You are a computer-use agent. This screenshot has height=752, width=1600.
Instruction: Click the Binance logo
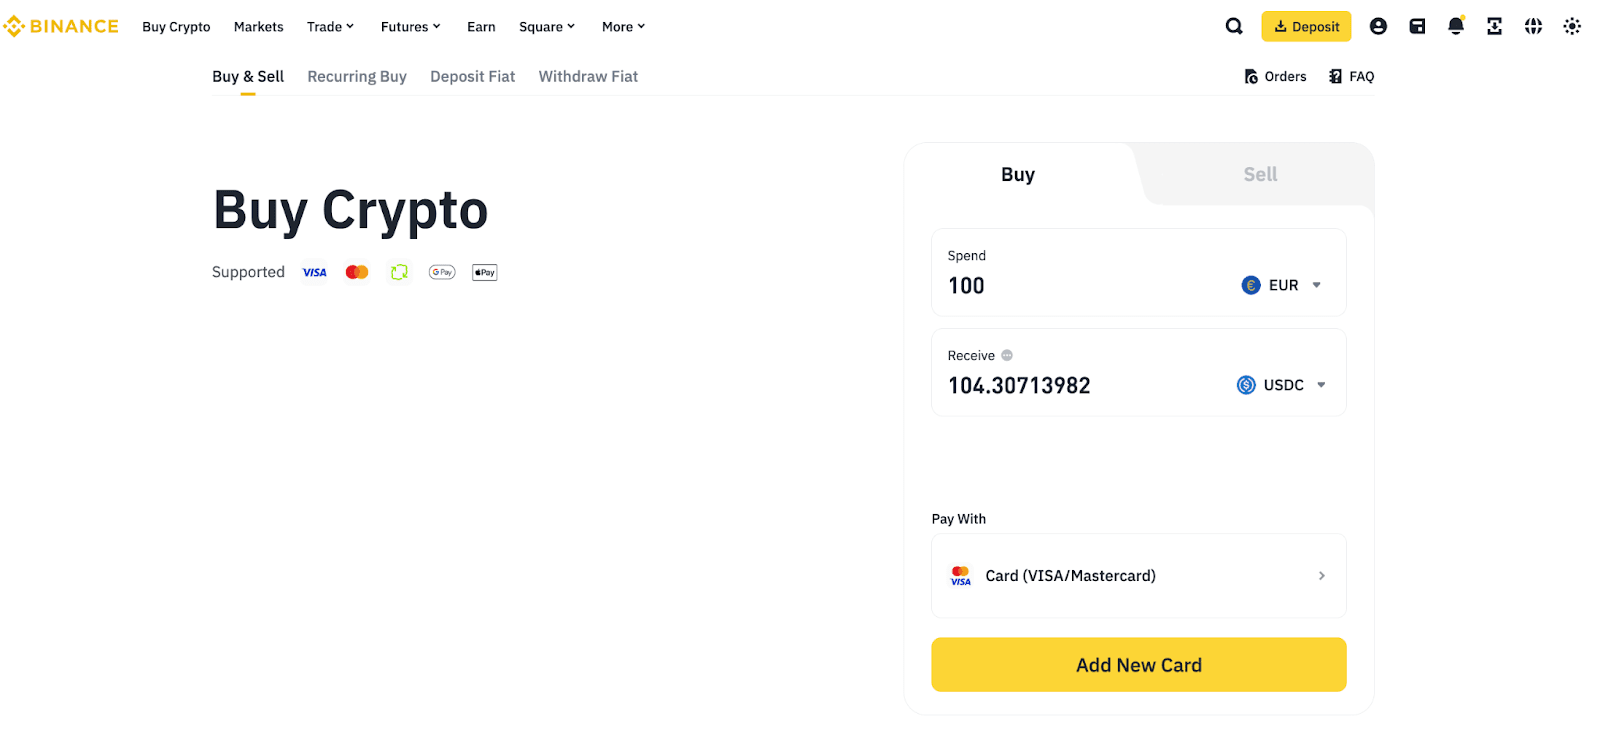click(62, 27)
